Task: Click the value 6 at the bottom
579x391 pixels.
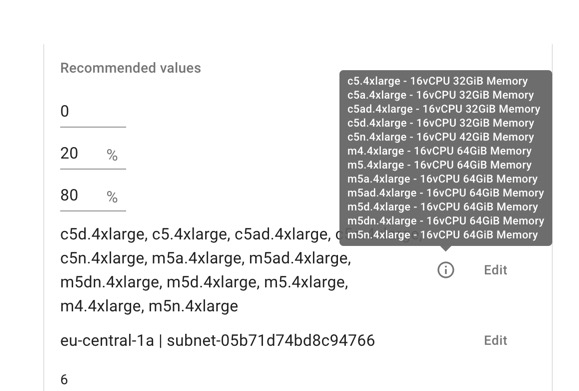Action: point(64,379)
